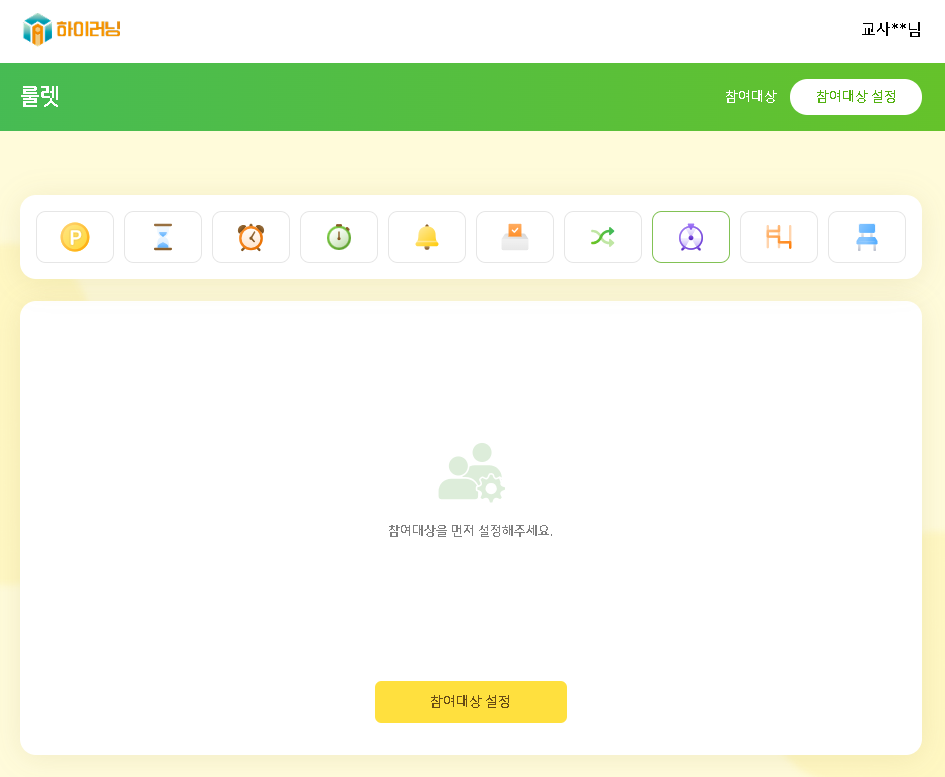Click the 하이러닝 logo text
The image size is (945, 777).
(x=88, y=30)
